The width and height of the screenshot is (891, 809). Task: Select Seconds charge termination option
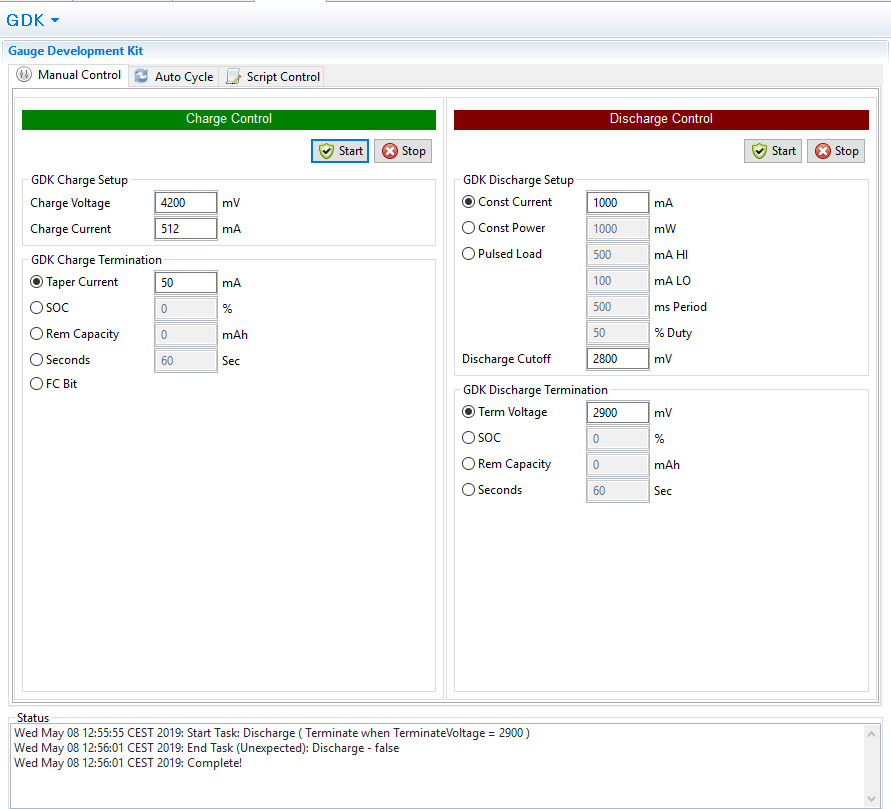pyautogui.click(x=60, y=360)
